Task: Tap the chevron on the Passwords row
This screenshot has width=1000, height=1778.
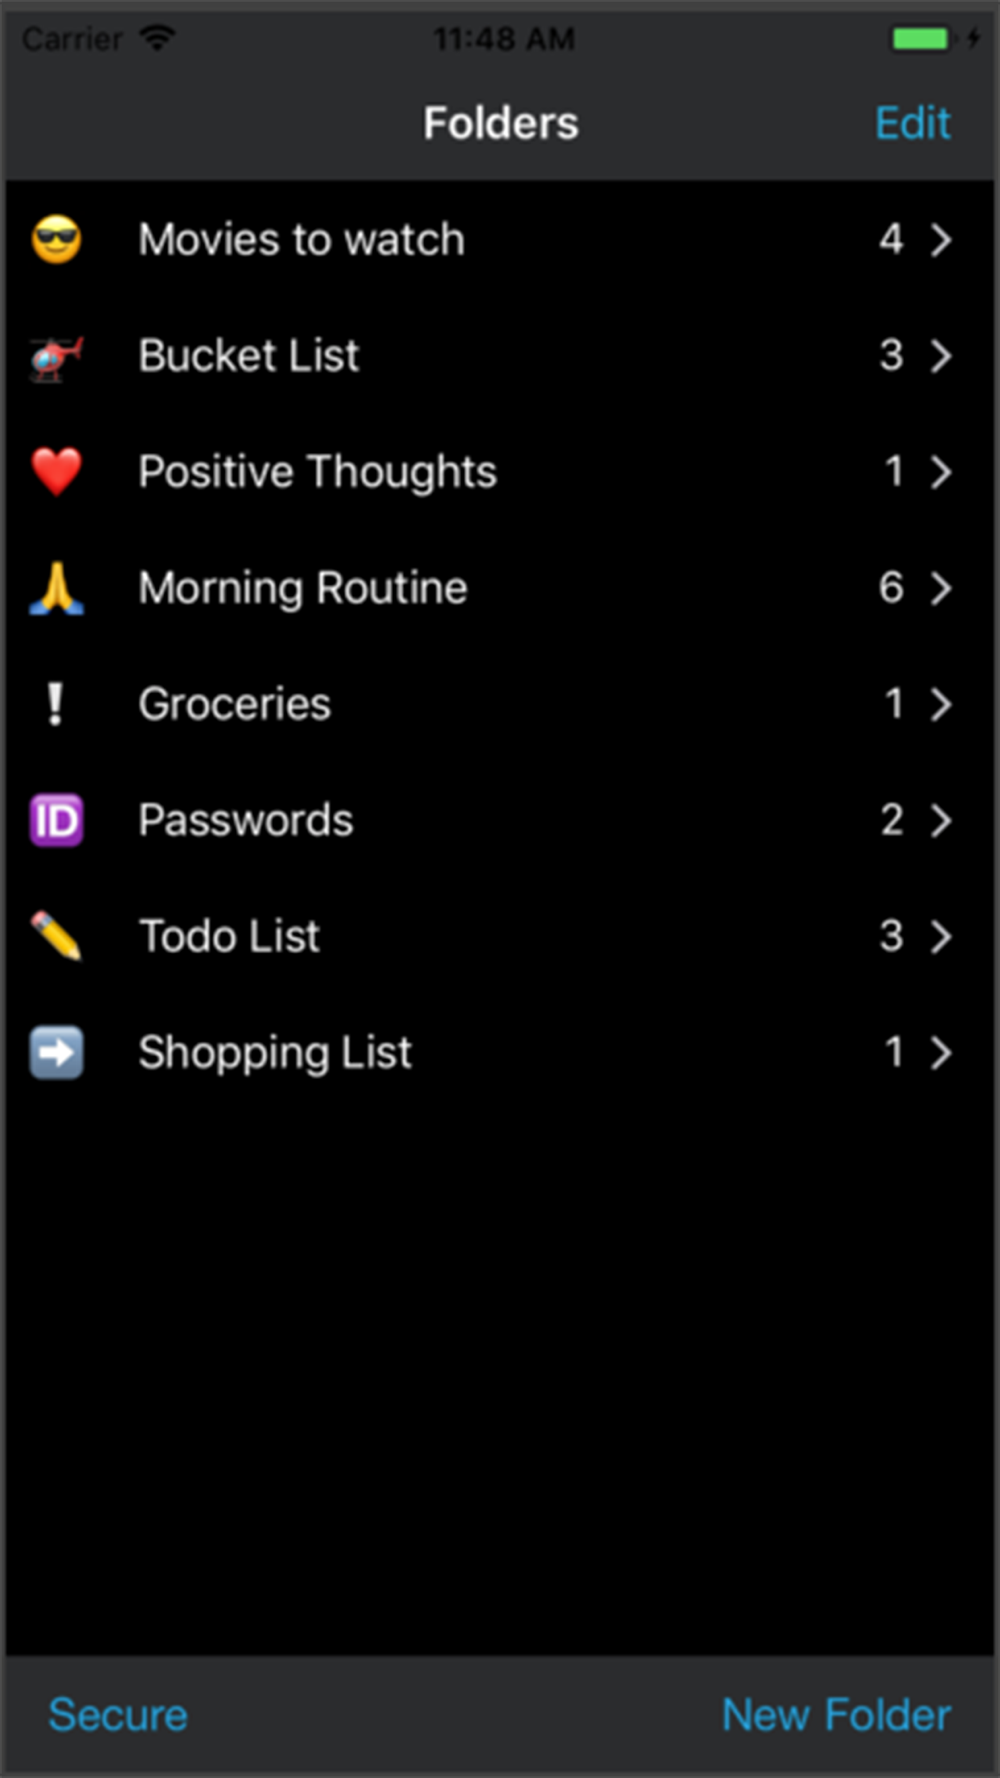Action: coord(940,821)
